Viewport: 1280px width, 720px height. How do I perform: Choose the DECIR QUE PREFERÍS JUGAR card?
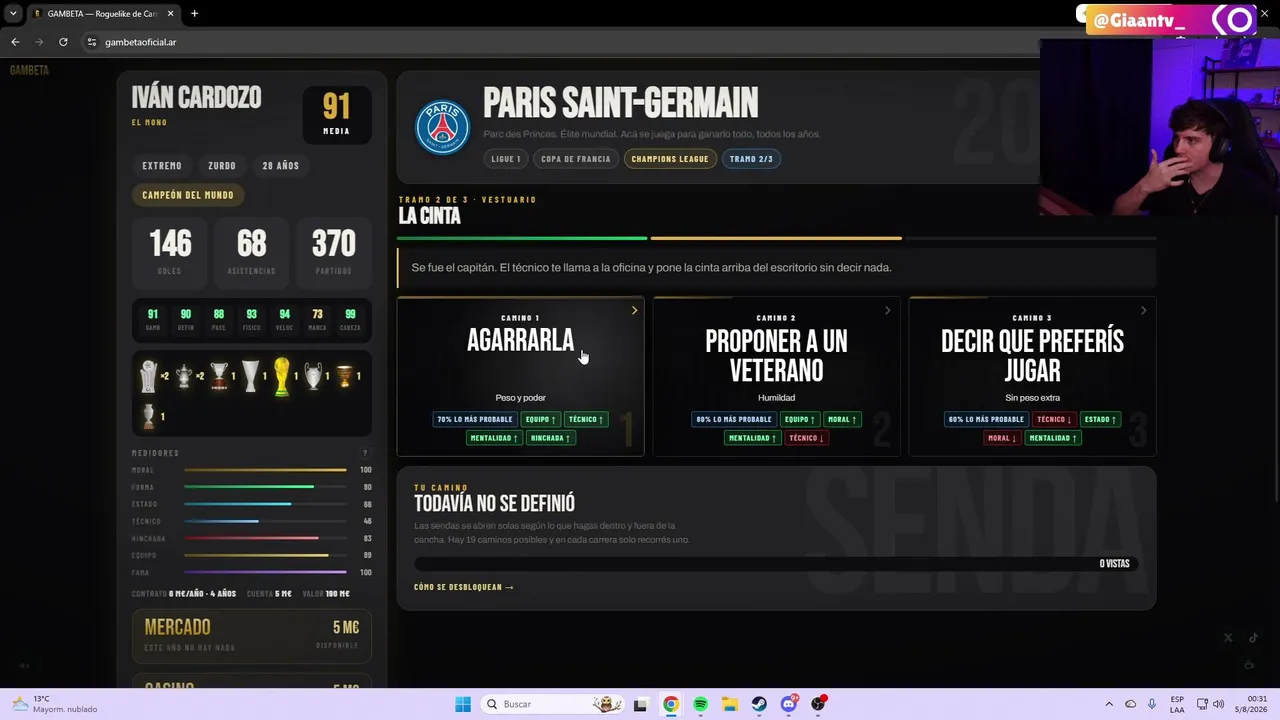[x=1032, y=376]
